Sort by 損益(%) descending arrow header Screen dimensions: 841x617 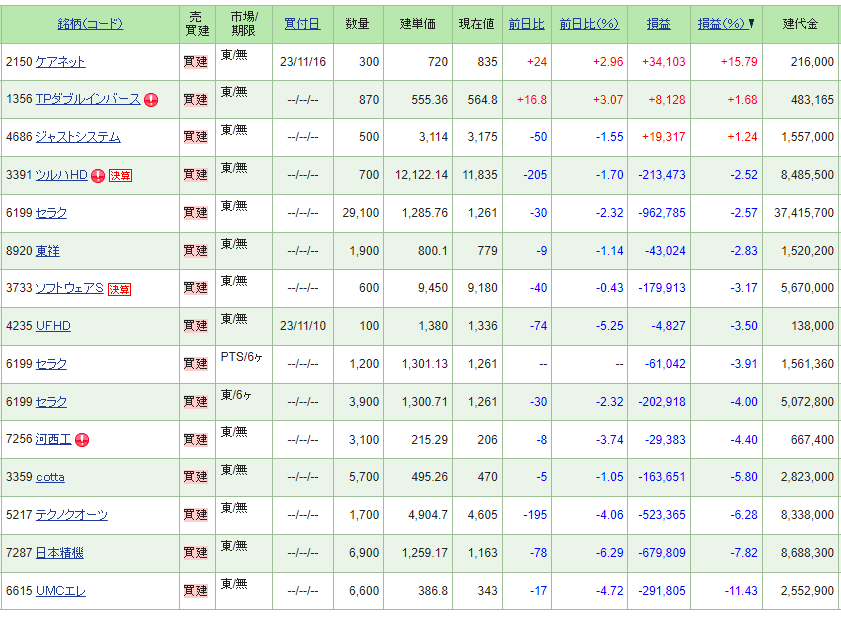click(726, 24)
